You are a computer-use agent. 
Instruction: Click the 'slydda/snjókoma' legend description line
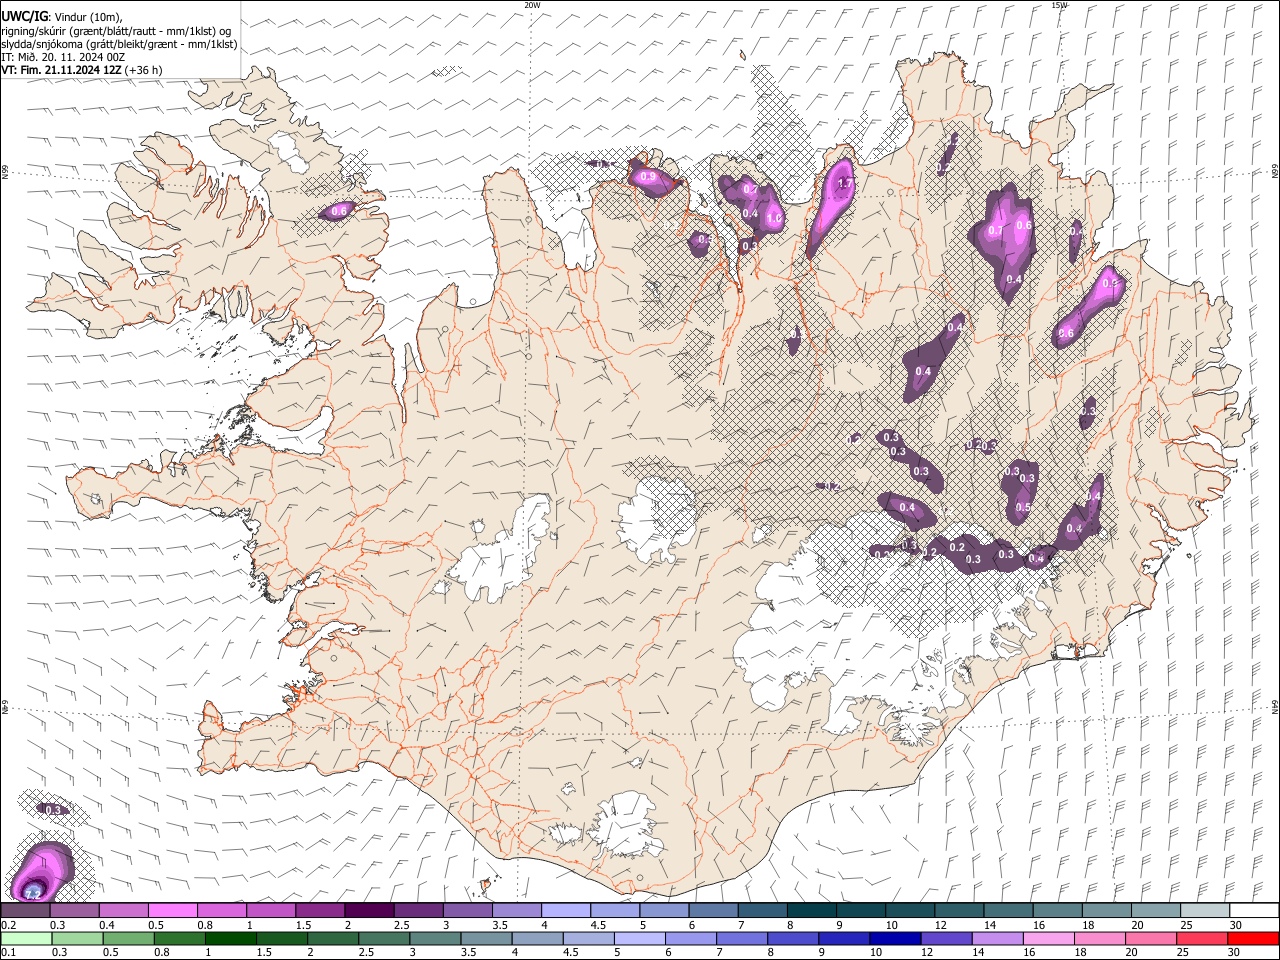[119, 44]
